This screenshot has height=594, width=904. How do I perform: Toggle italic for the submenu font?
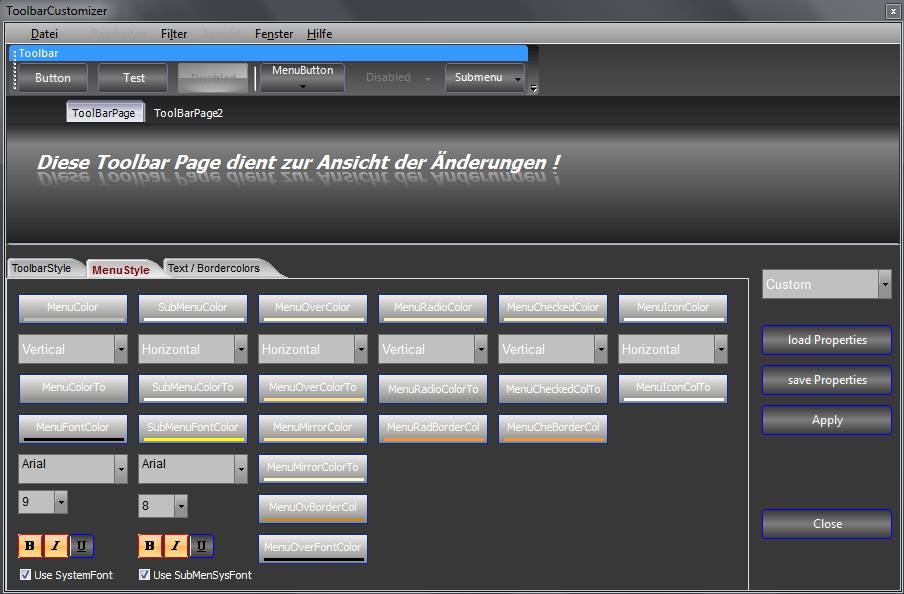point(176,546)
